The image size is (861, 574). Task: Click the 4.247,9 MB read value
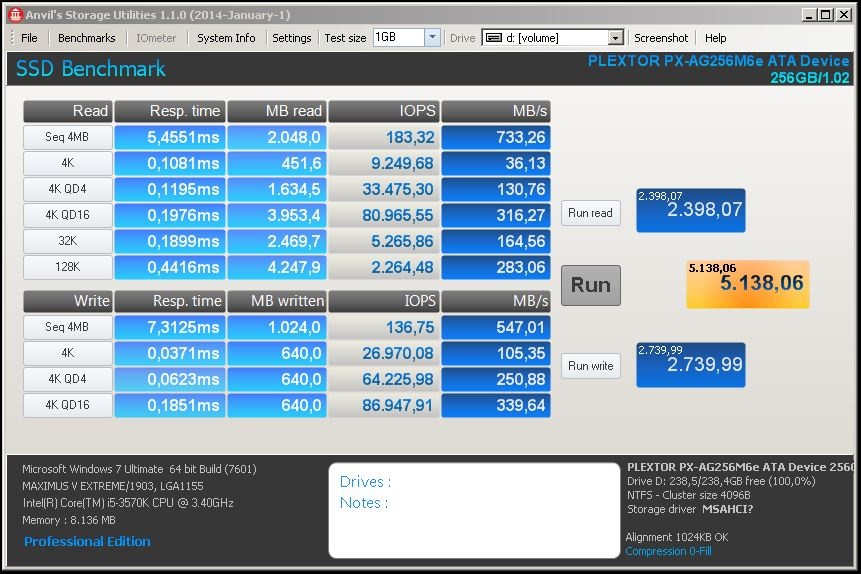point(277,267)
